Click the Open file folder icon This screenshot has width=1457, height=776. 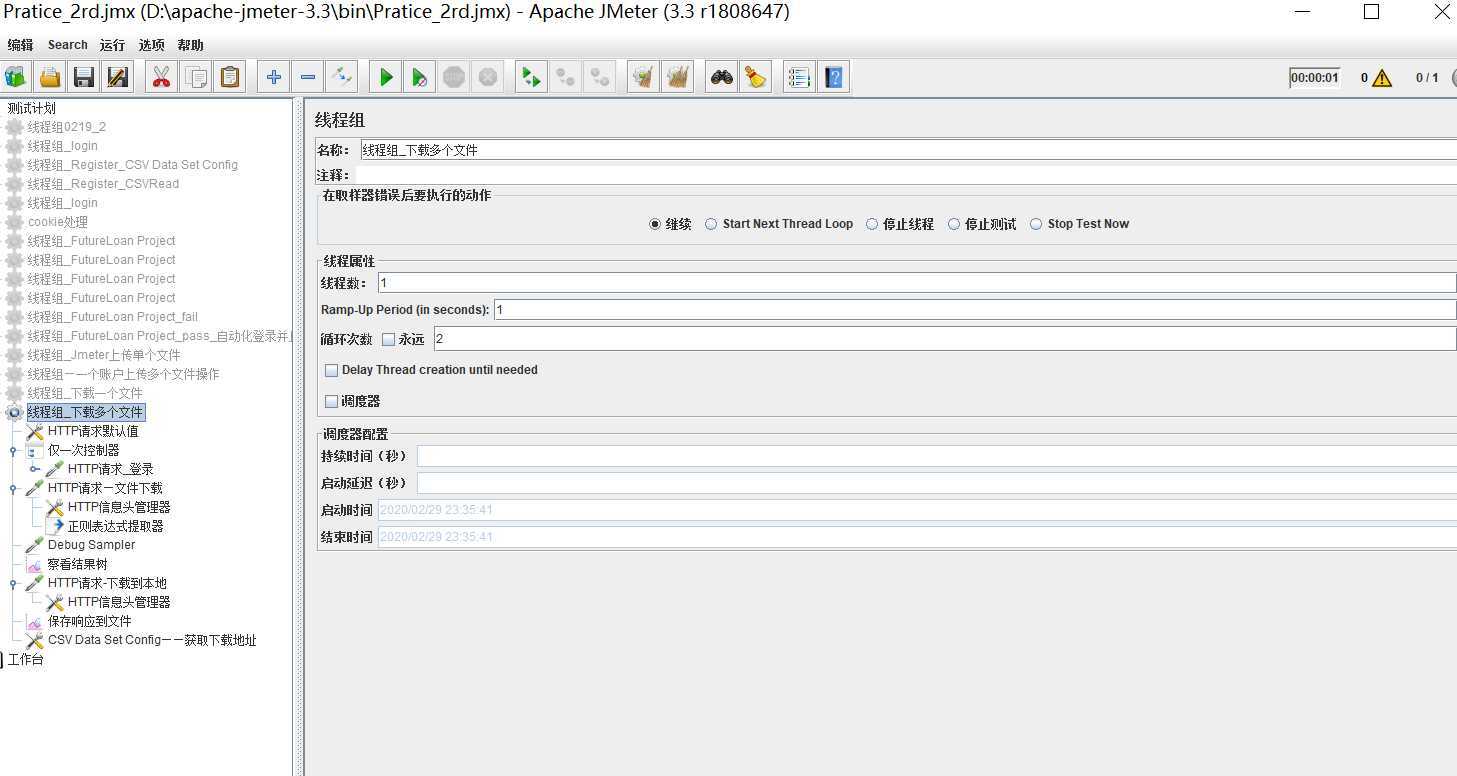click(50, 77)
